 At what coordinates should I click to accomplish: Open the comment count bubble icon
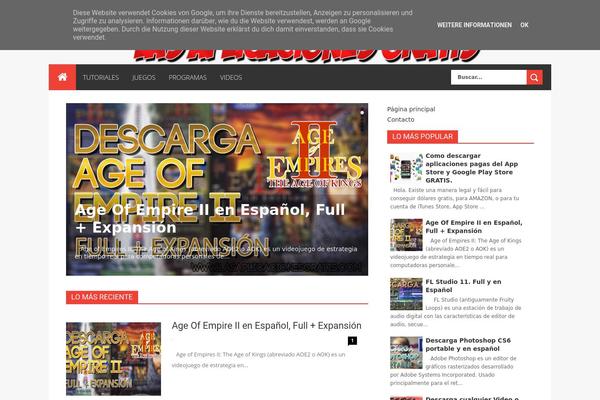pyautogui.click(x=352, y=340)
